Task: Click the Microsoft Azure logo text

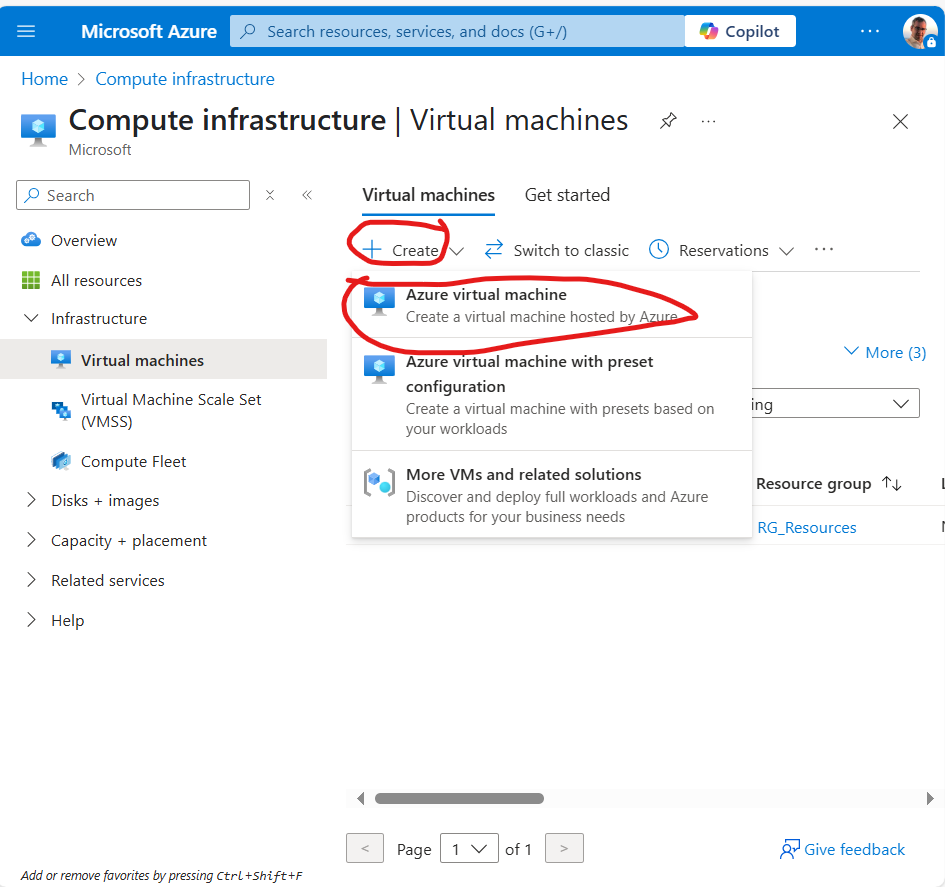Action: [149, 31]
